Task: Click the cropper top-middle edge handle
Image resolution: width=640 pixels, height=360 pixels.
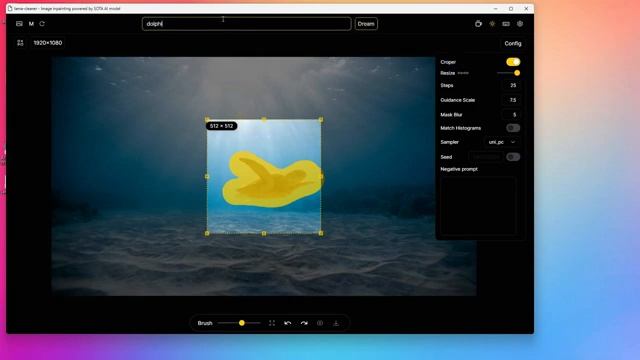Action: [x=264, y=120]
